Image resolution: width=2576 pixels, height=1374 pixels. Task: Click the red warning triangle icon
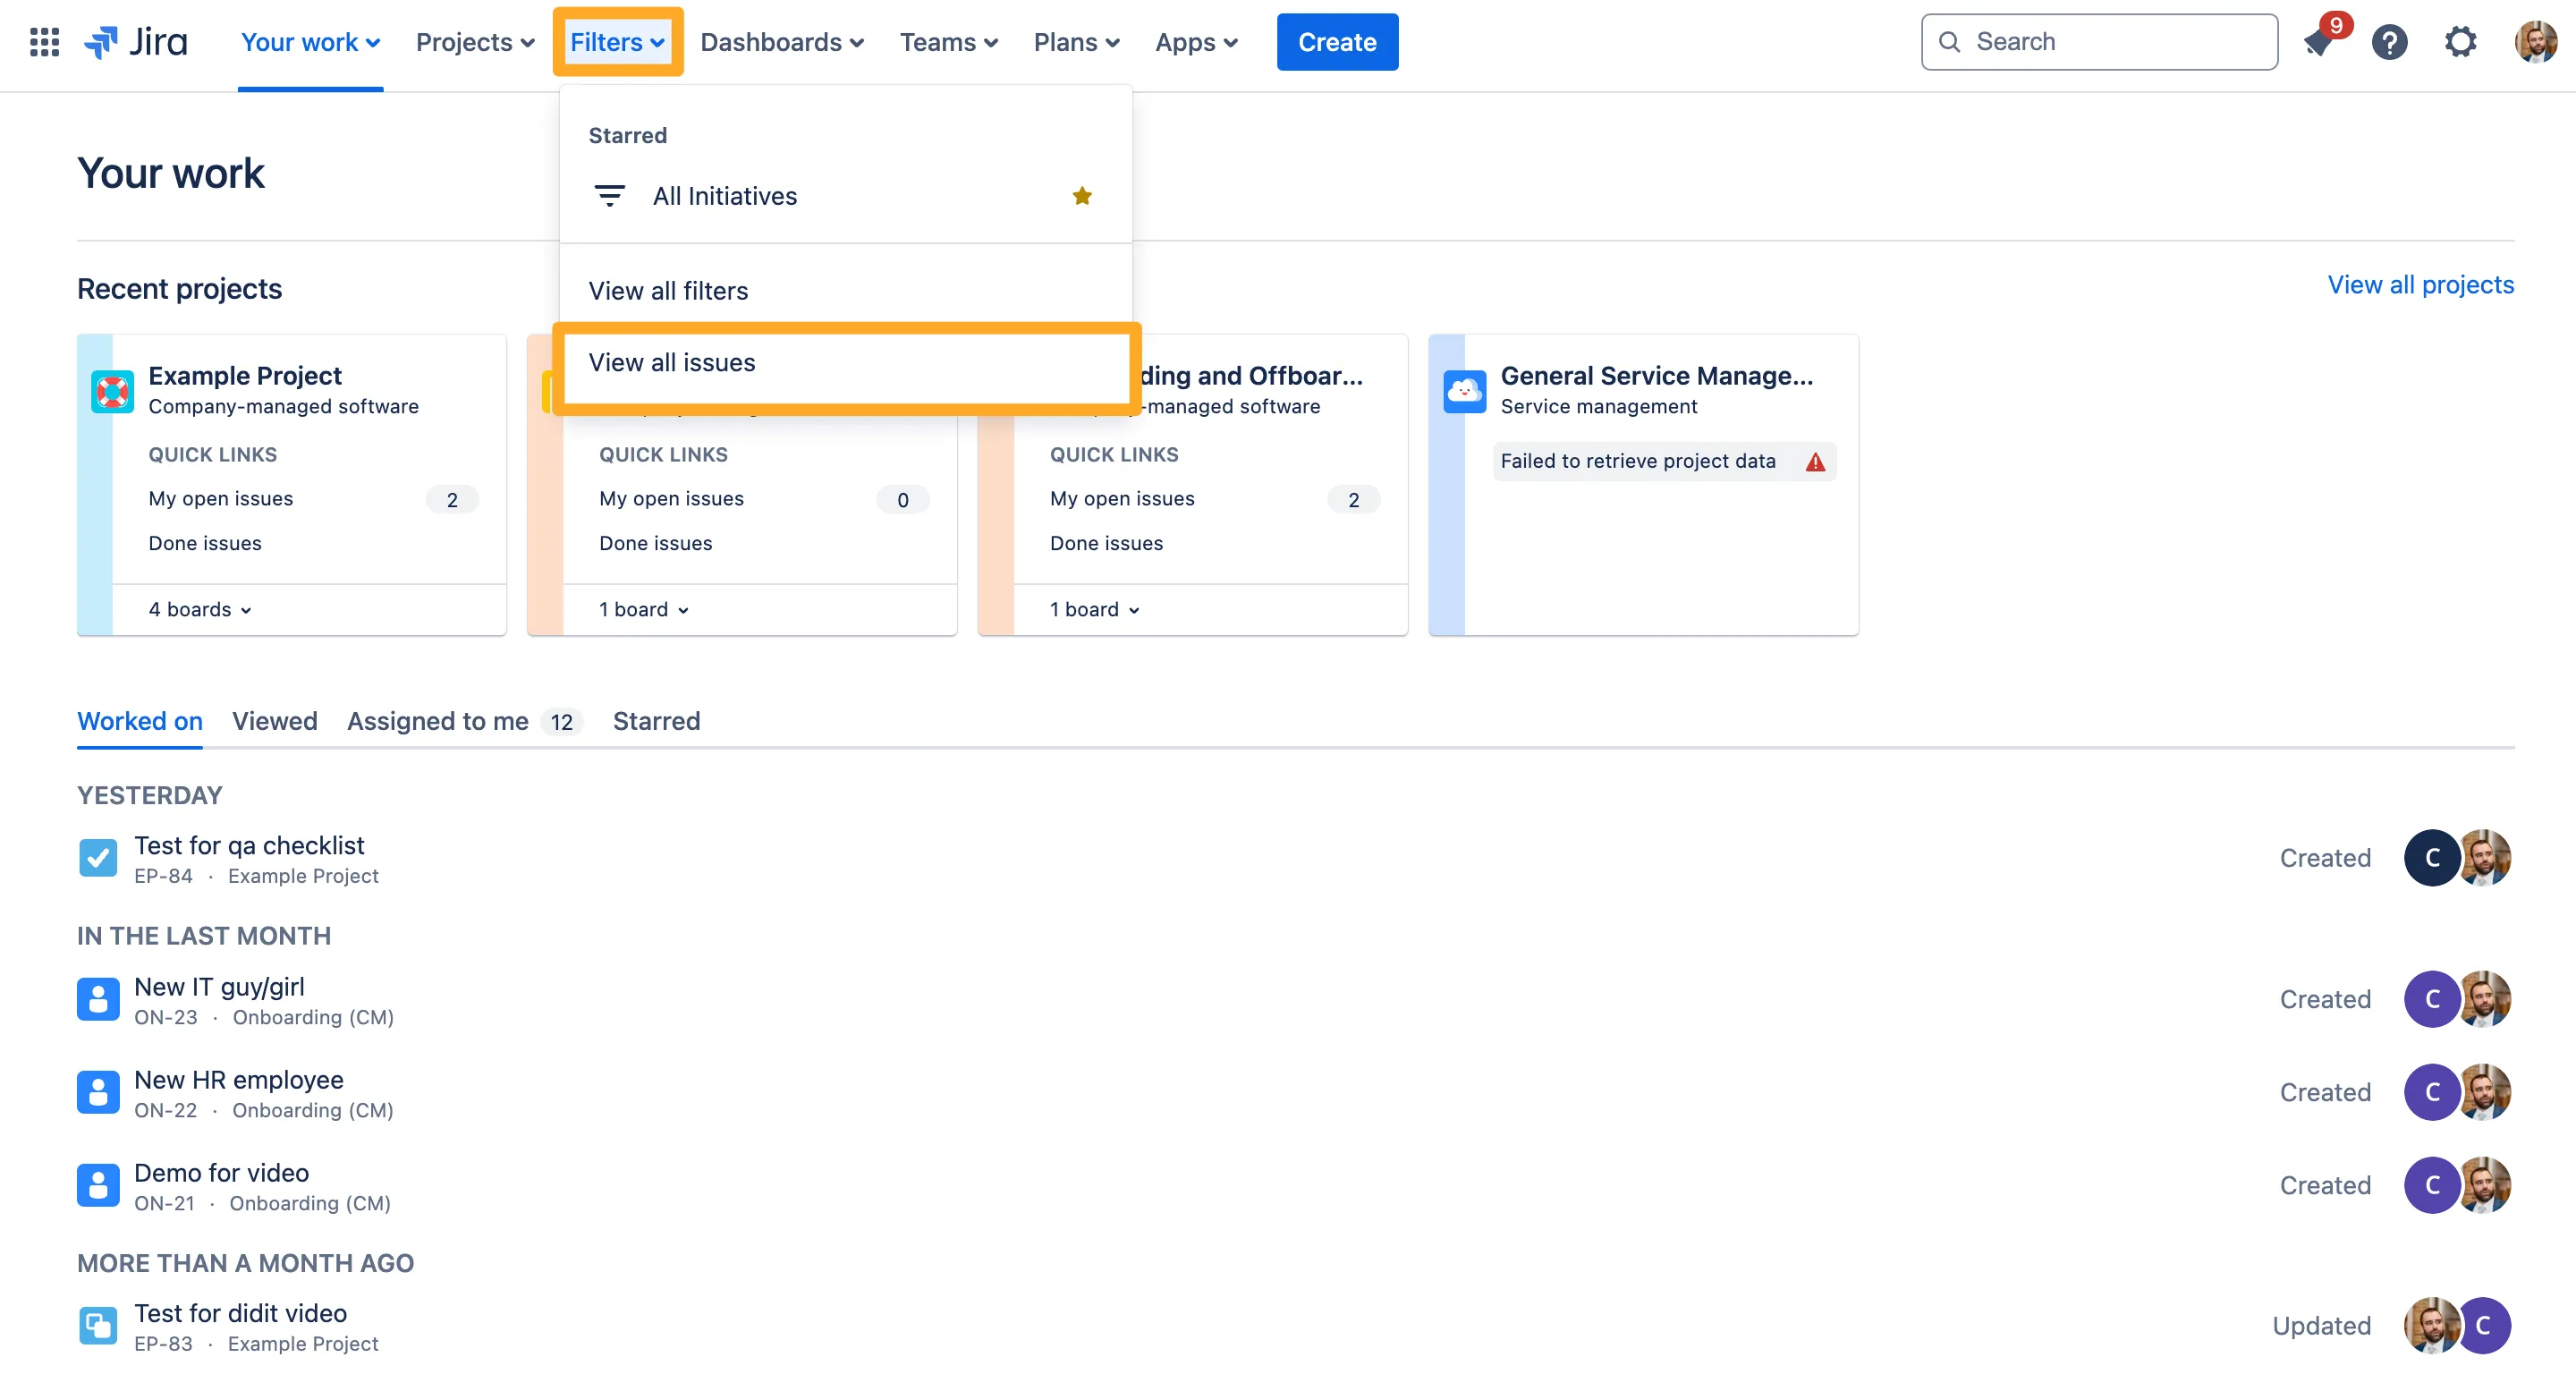tap(1815, 461)
